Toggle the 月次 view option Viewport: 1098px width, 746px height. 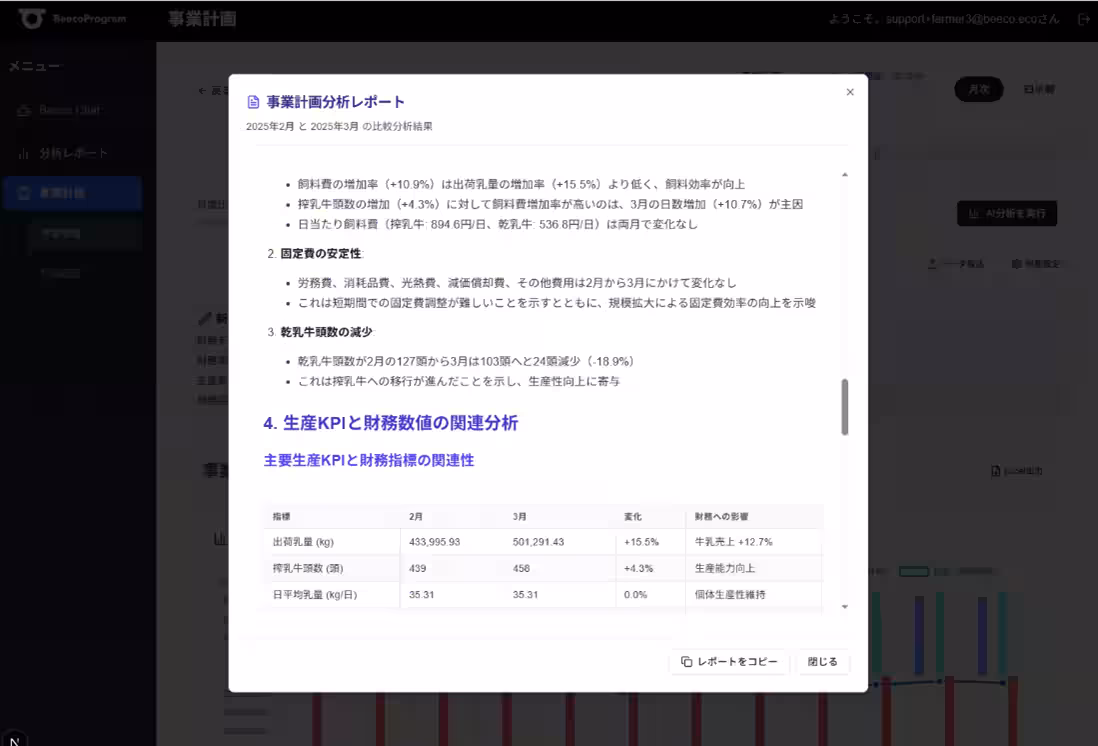(x=978, y=89)
